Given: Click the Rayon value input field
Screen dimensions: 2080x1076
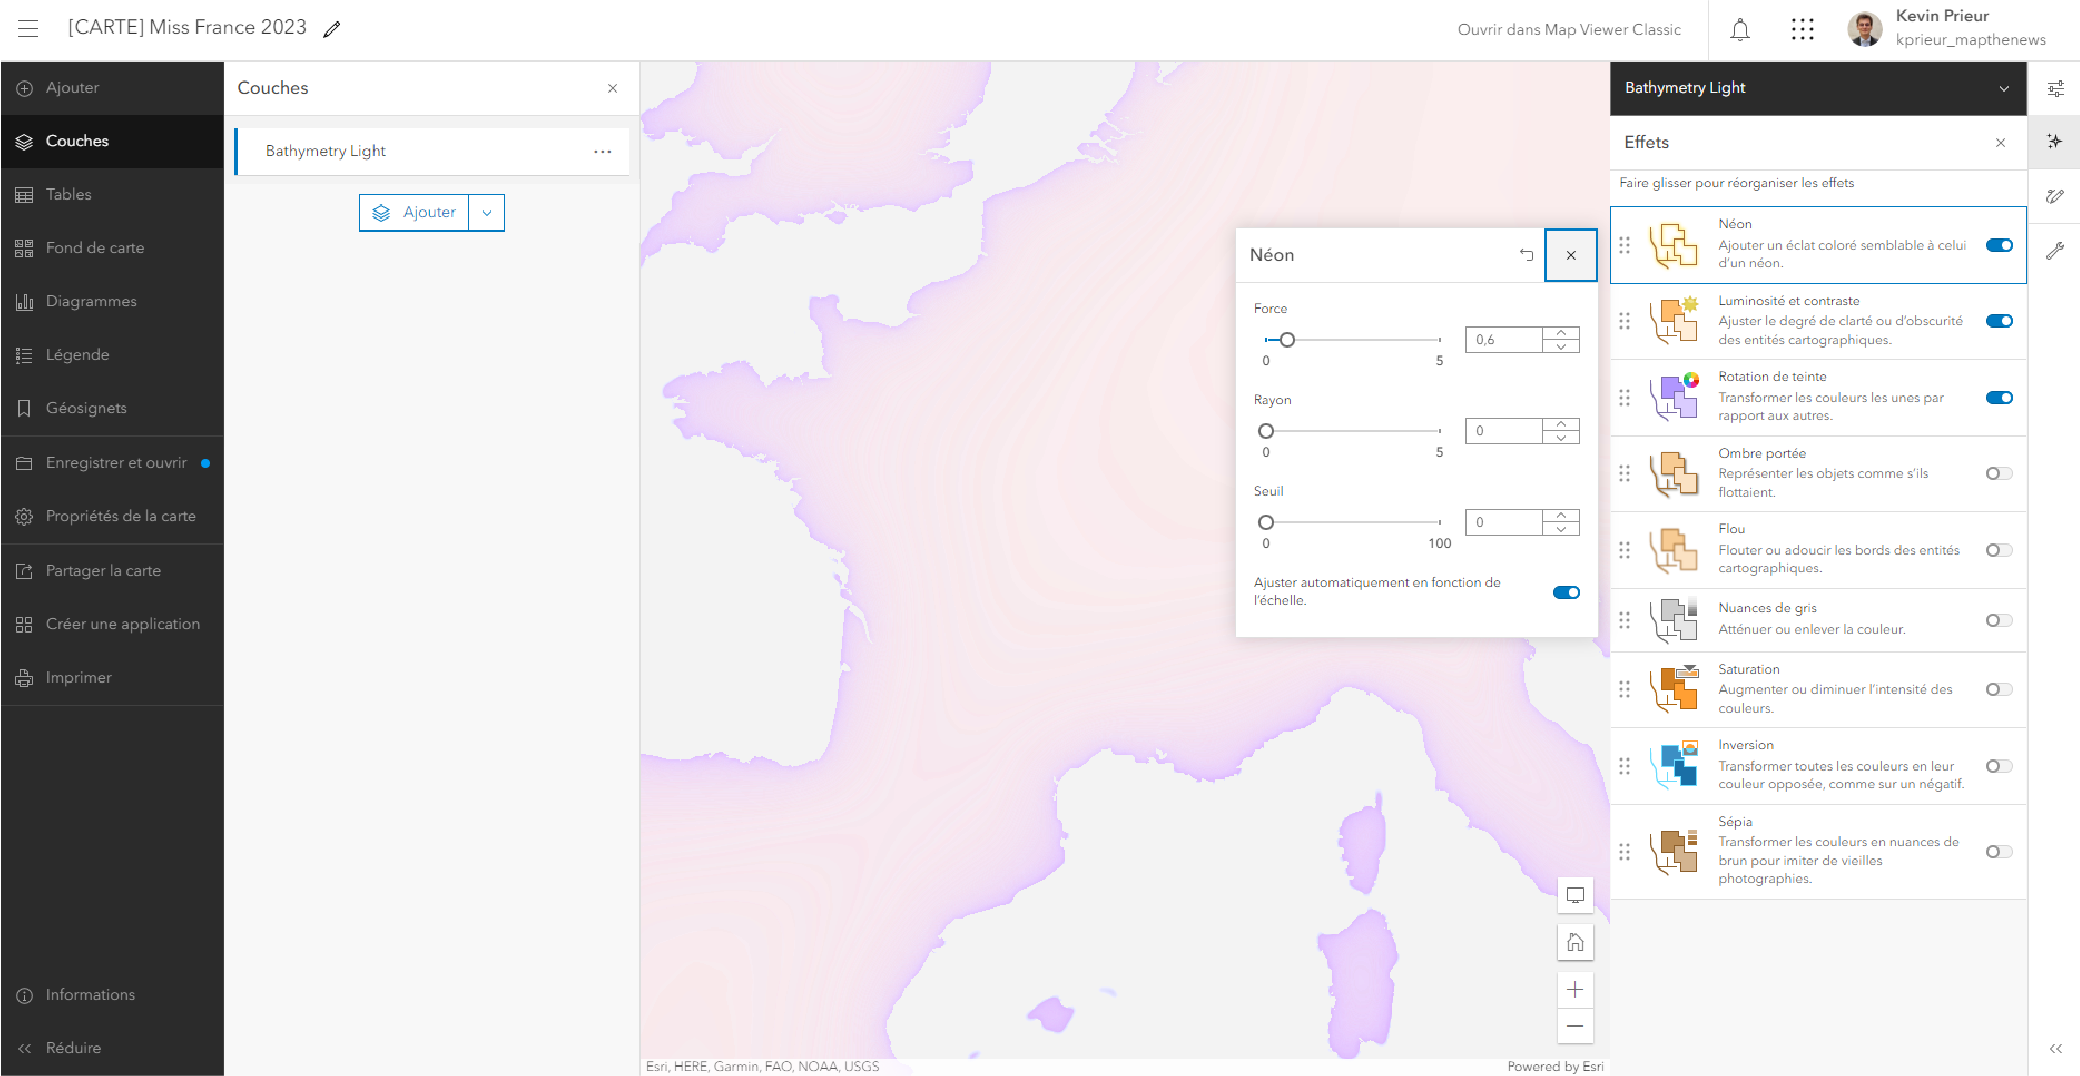Looking at the screenshot, I should pos(1505,431).
